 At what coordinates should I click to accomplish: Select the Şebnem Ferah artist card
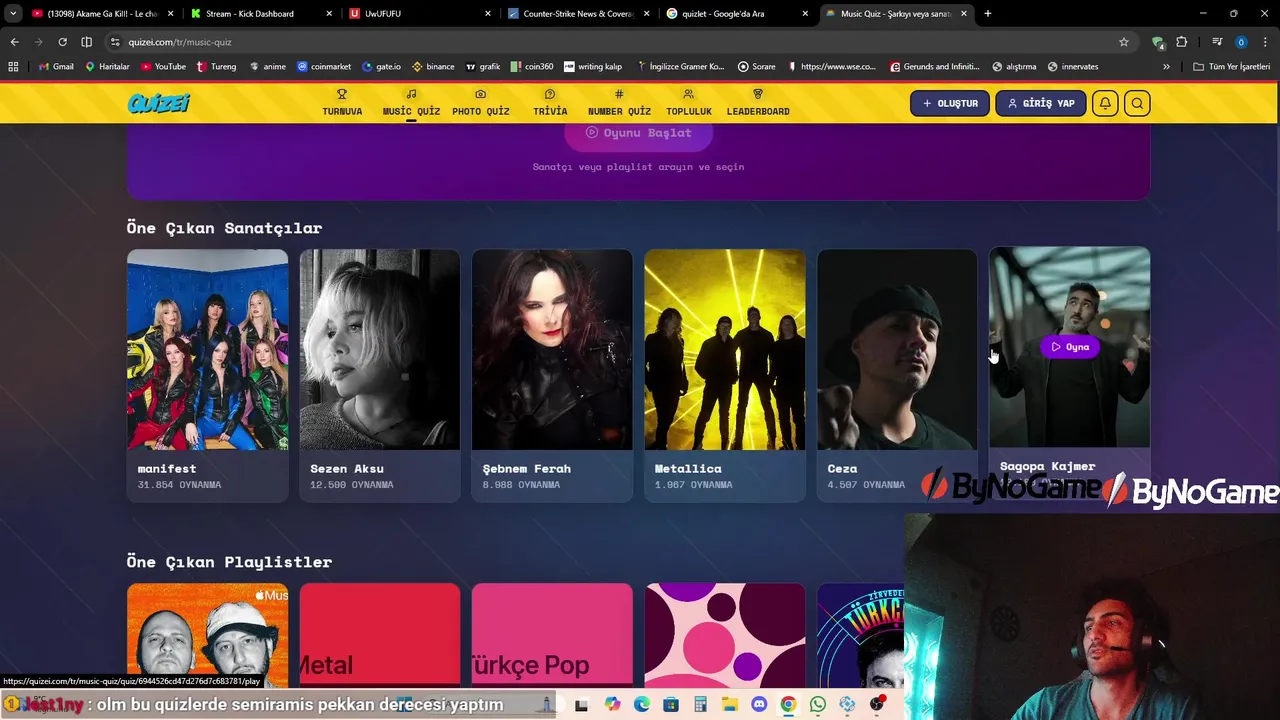tap(552, 375)
